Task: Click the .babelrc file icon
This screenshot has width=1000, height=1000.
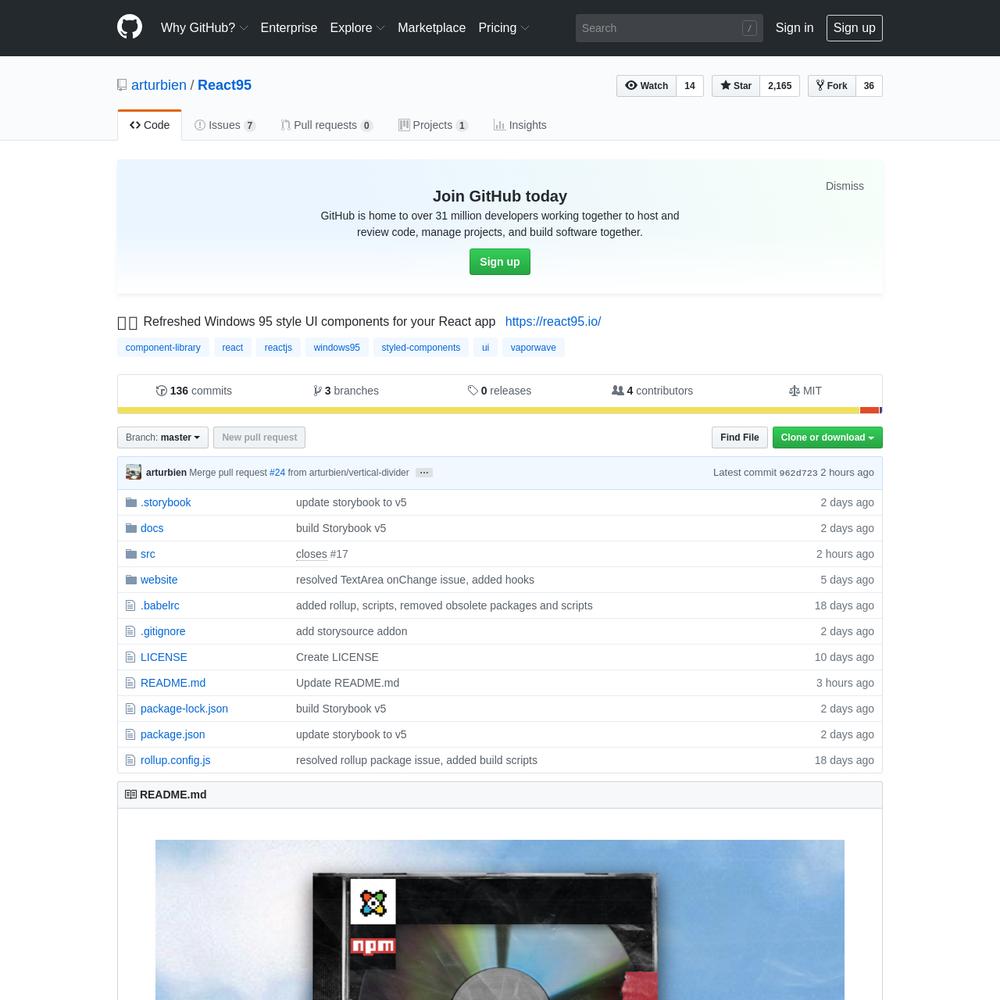Action: click(130, 605)
